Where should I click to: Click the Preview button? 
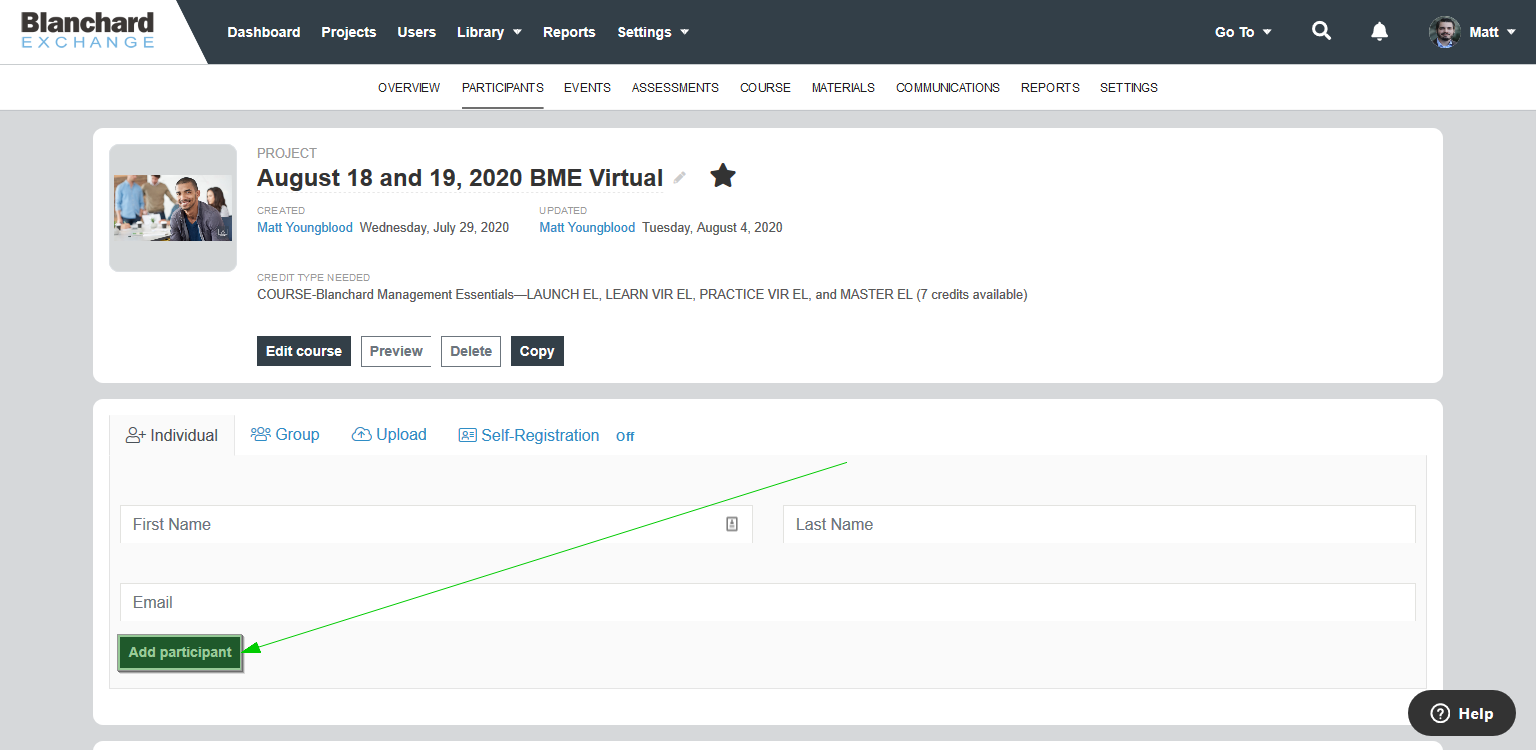tap(396, 351)
